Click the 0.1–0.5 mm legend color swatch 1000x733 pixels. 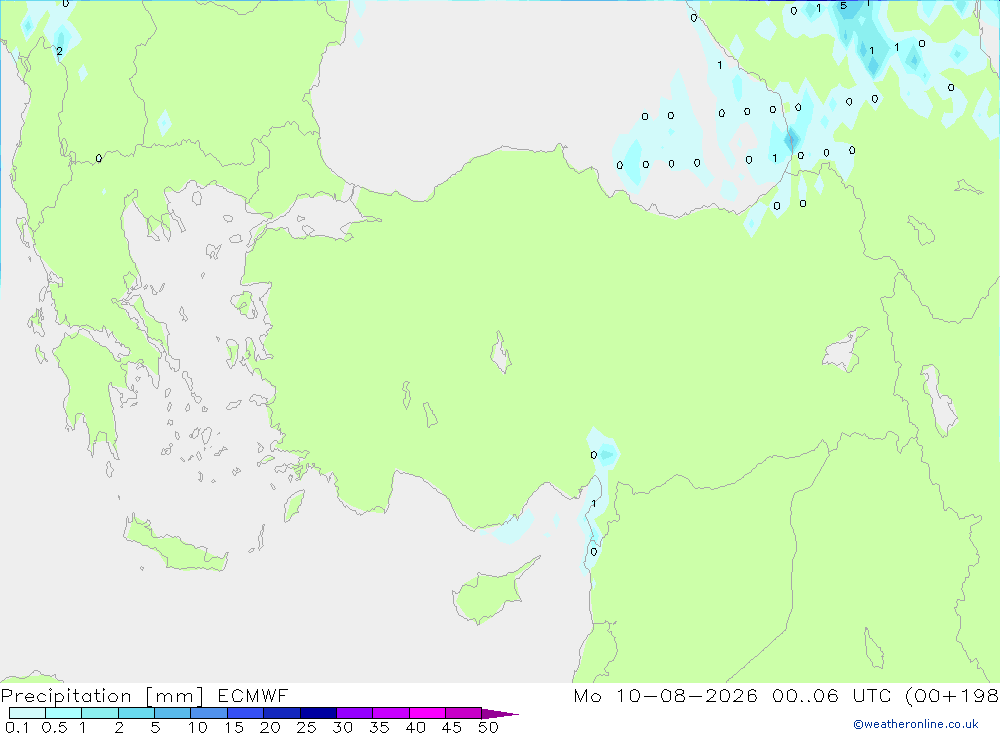27,713
